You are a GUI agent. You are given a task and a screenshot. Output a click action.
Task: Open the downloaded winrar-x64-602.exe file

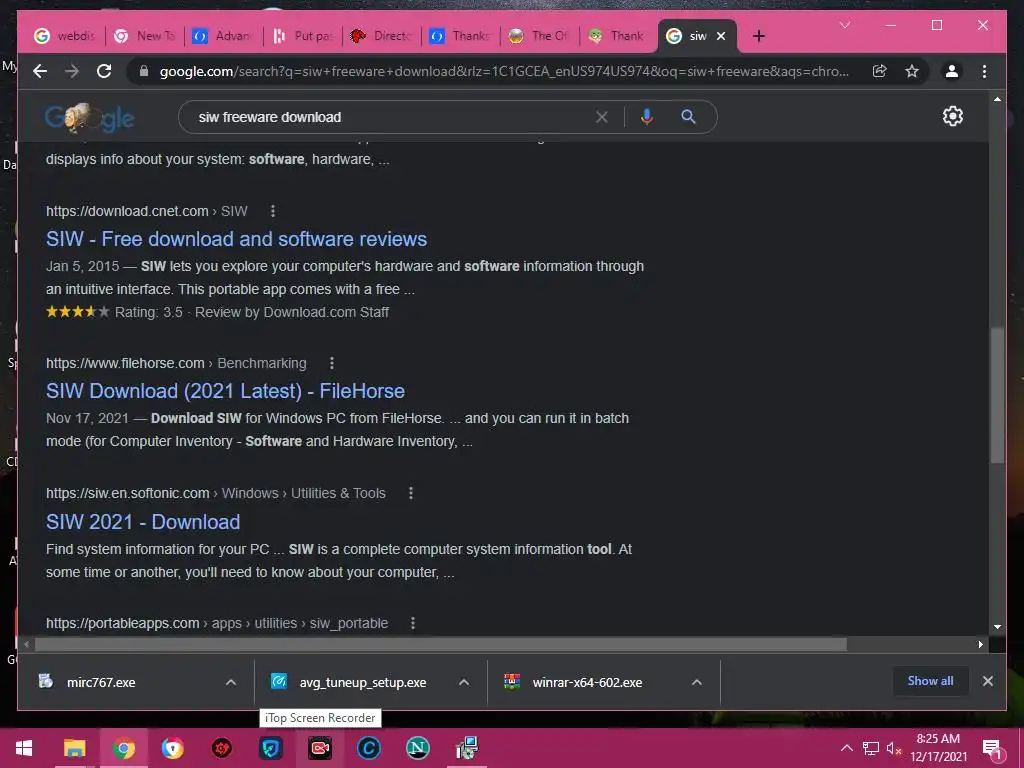(587, 682)
